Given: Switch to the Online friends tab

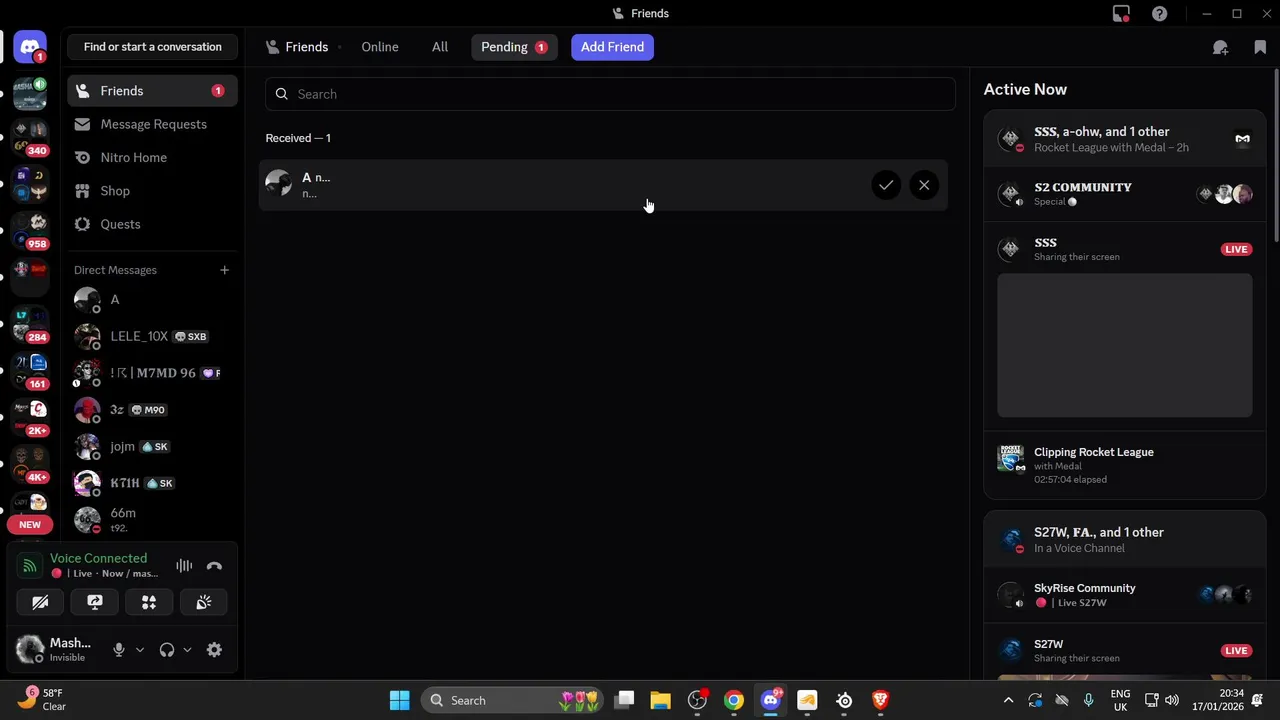Looking at the screenshot, I should click(x=380, y=47).
